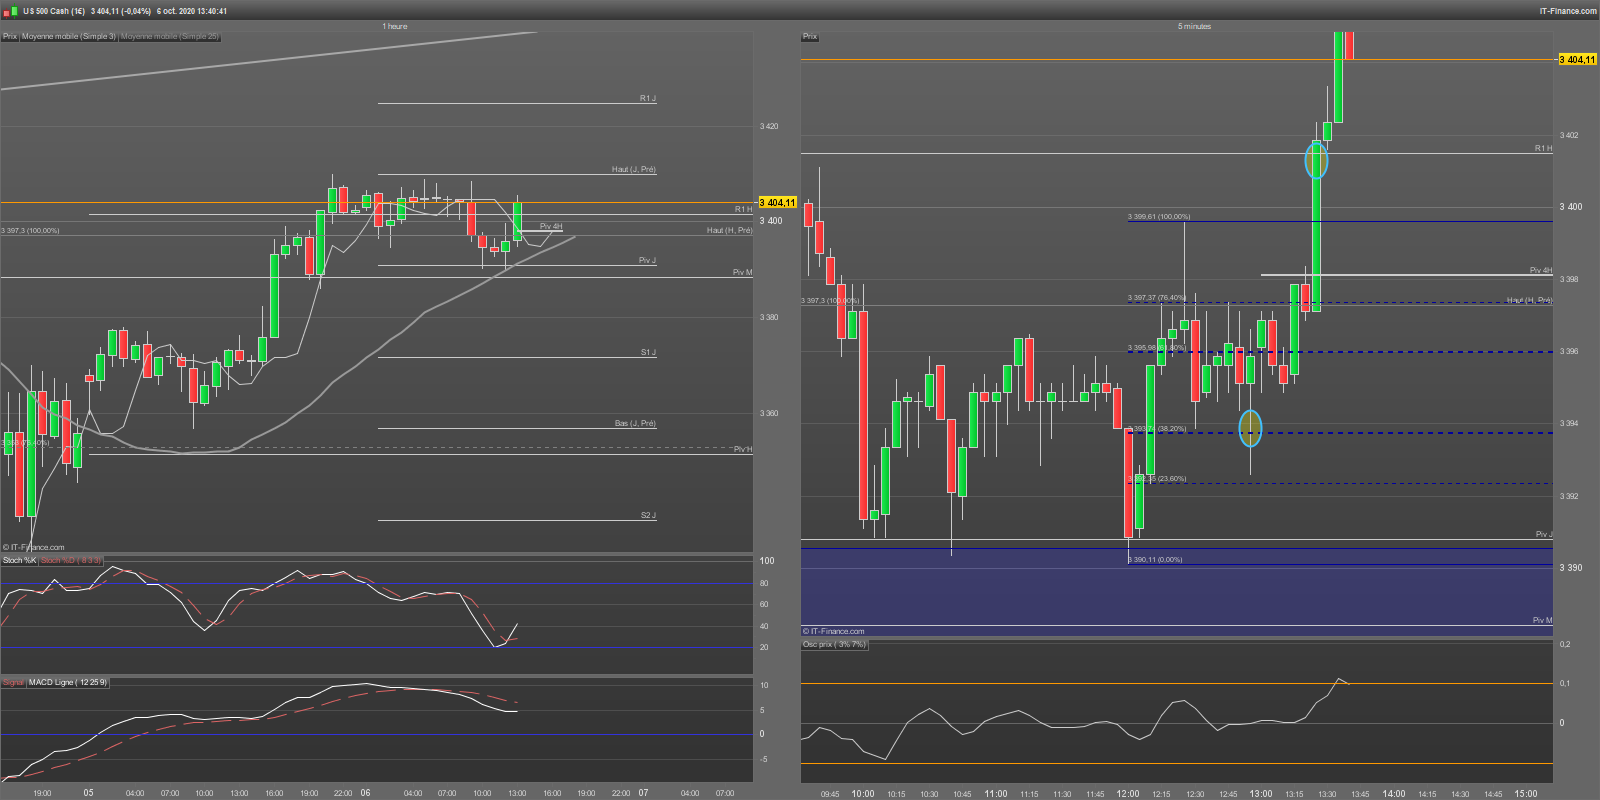Click the 0,2 value on the oscillator scale
Image resolution: width=1600 pixels, height=800 pixels.
[x=1565, y=644]
